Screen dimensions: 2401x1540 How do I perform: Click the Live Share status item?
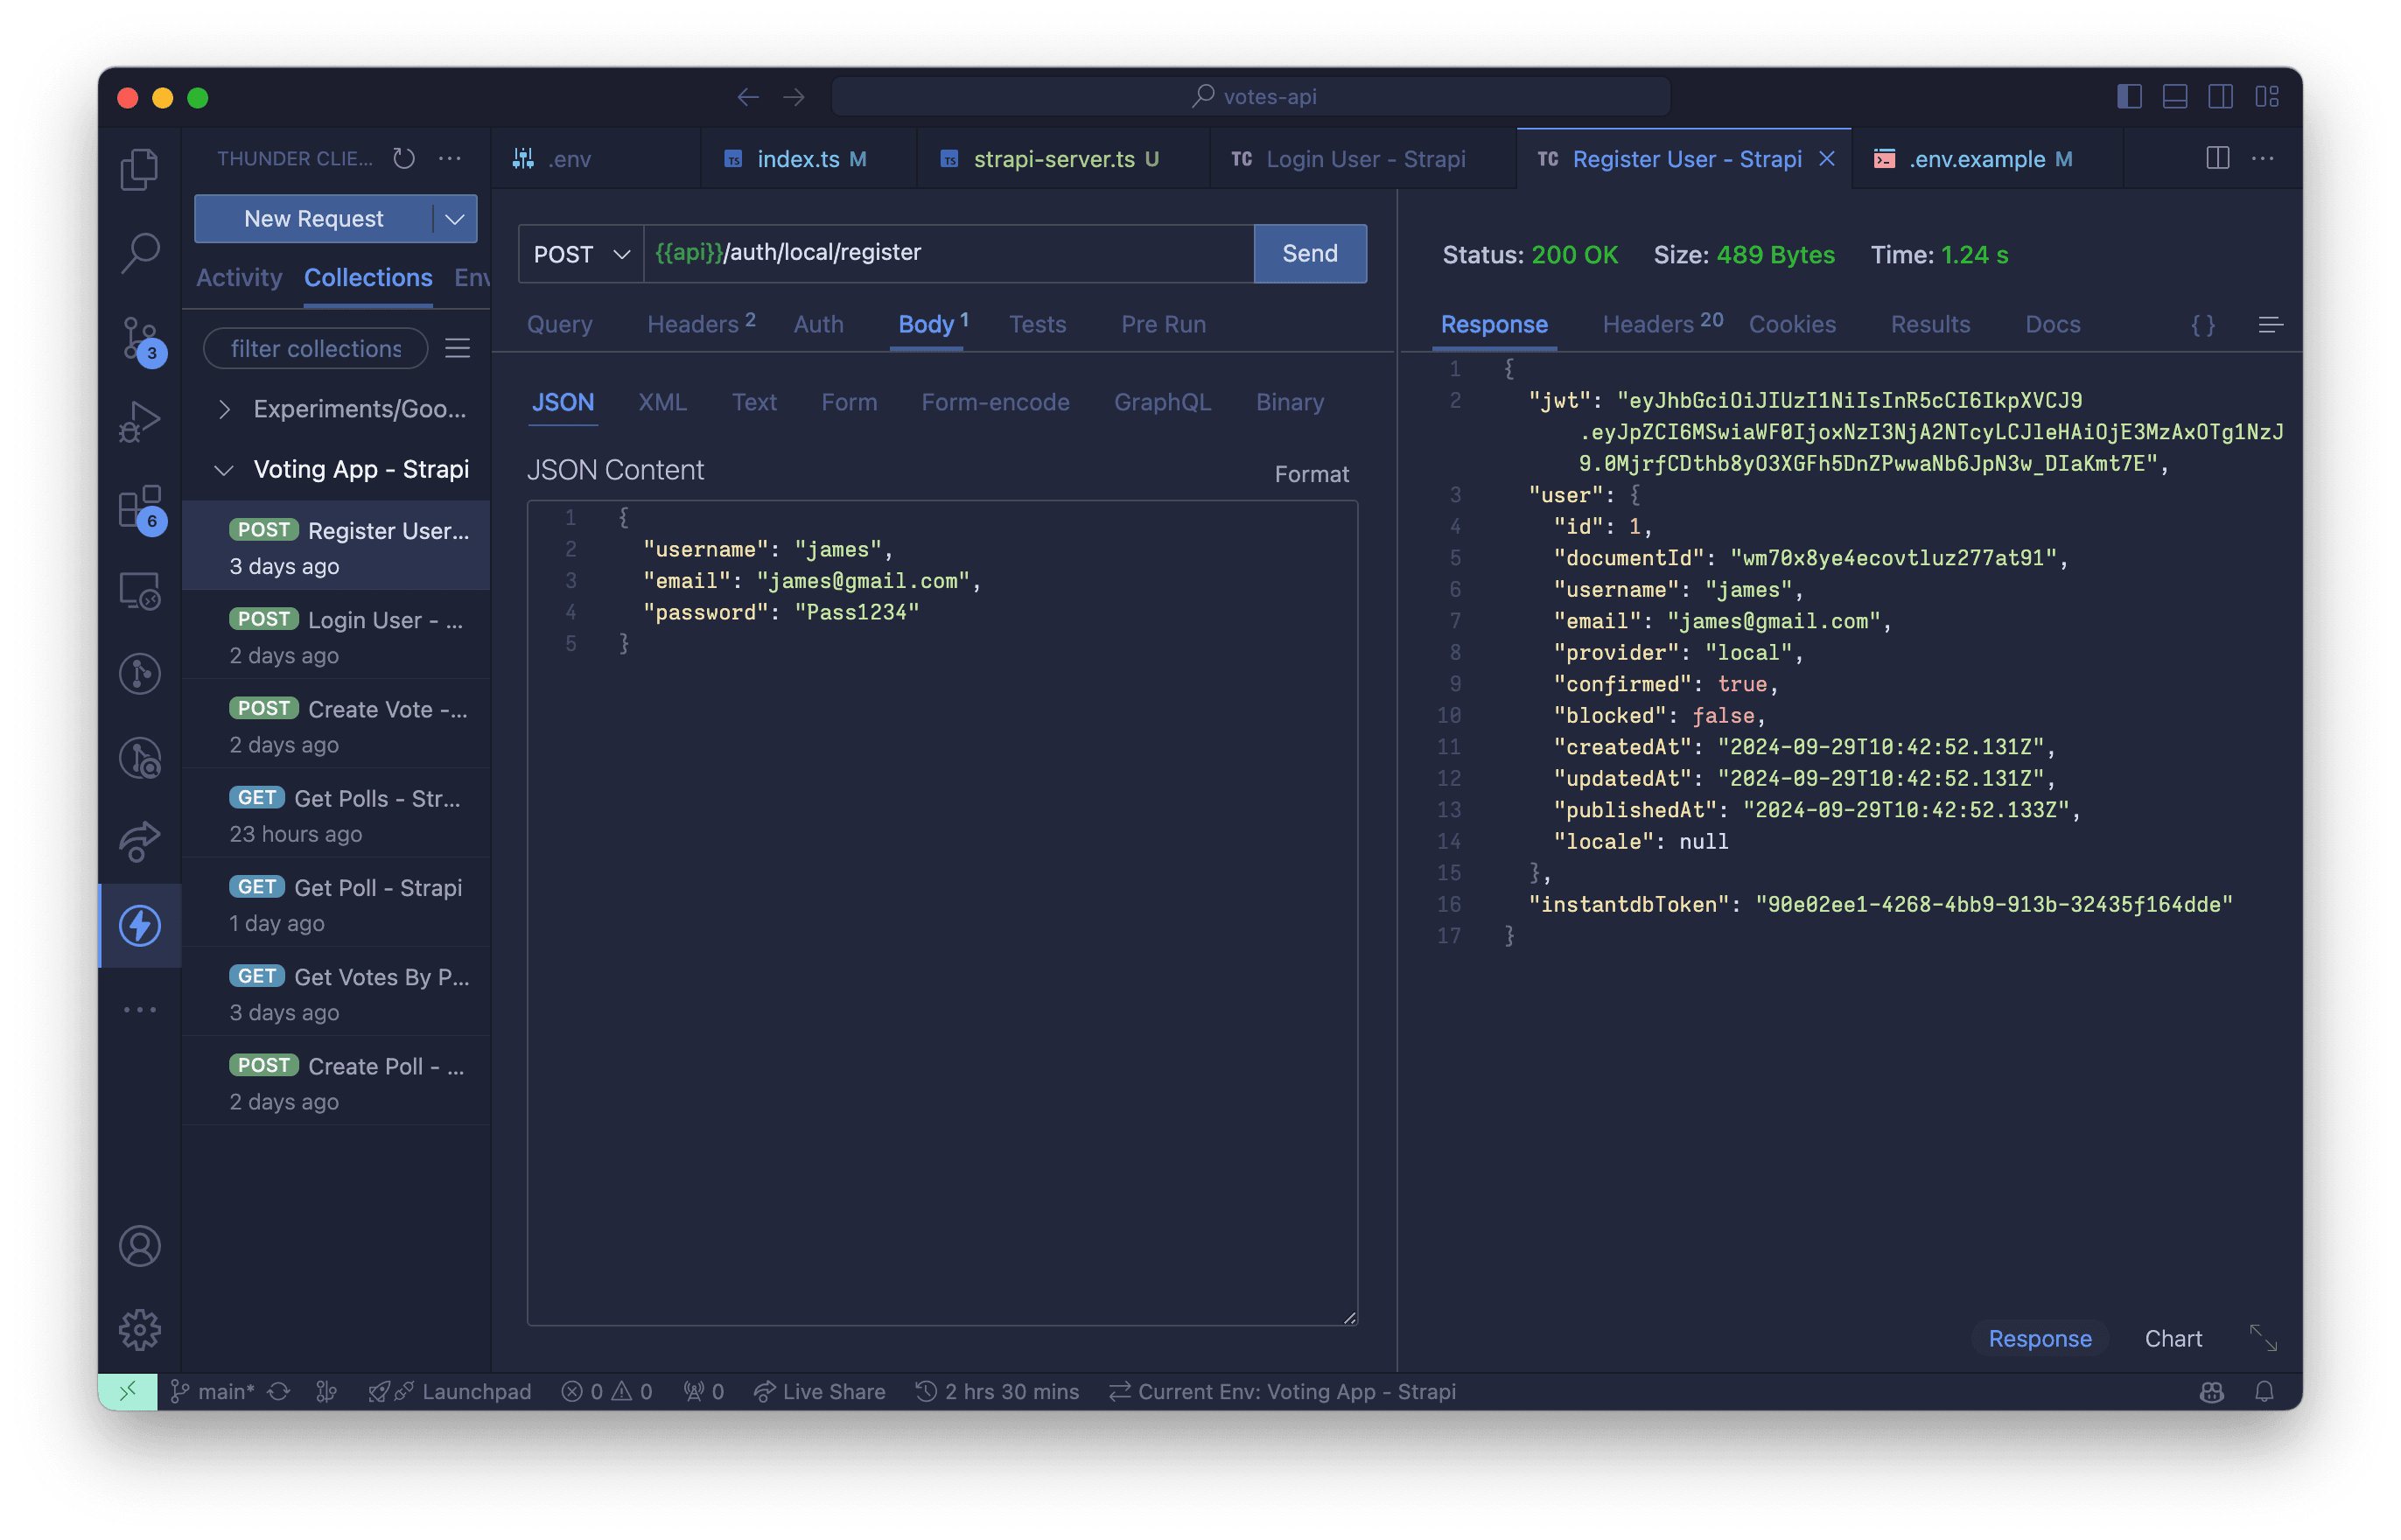coord(819,1391)
